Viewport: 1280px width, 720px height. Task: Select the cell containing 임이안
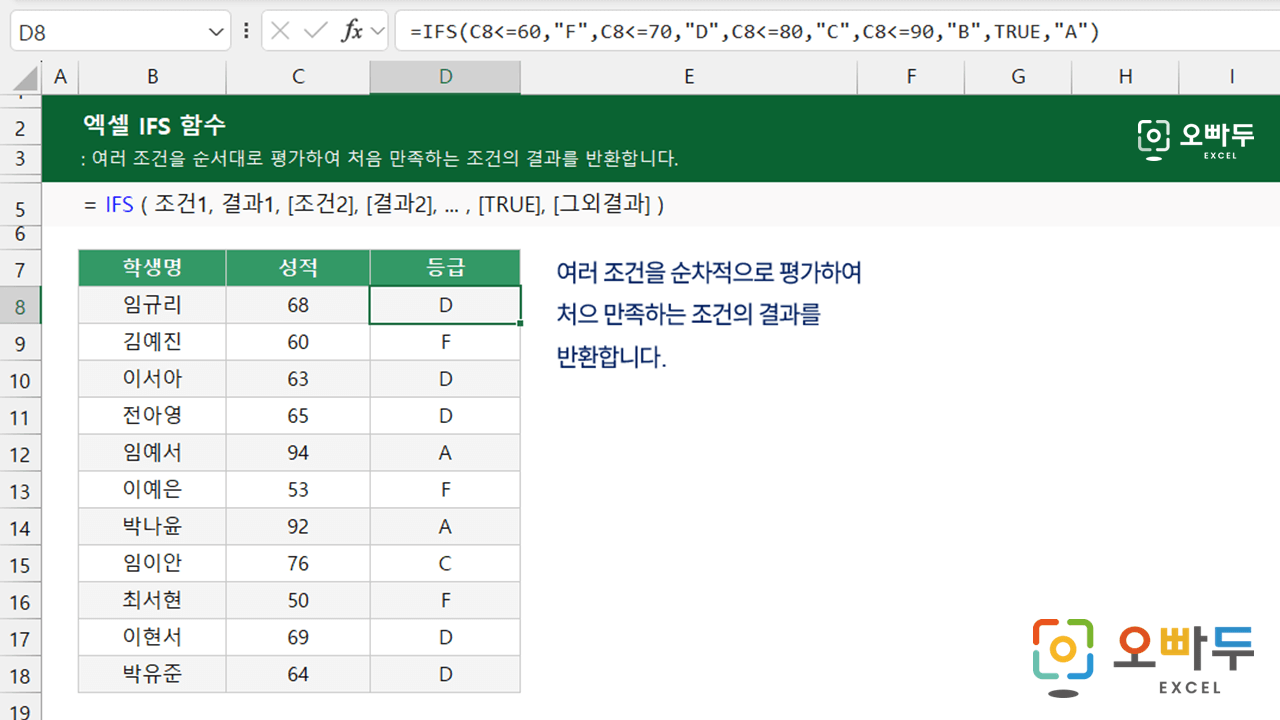[152, 564]
